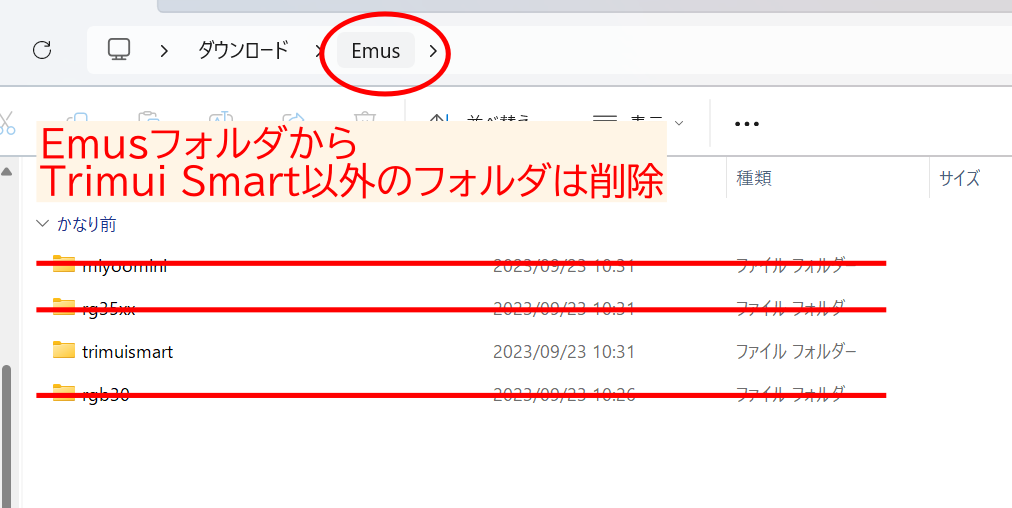The image size is (1012, 508).
Task: Open the 表示 view dropdown
Action: coord(638,122)
